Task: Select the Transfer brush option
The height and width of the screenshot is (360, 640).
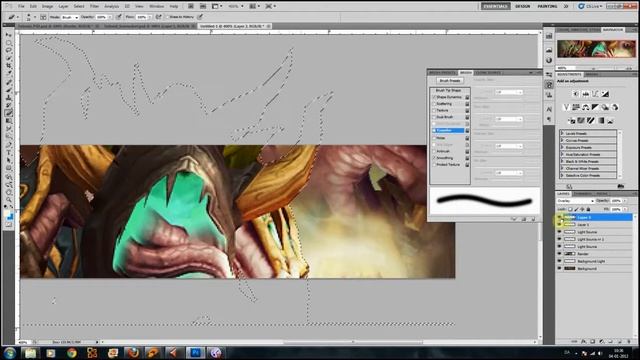Action: tap(448, 131)
